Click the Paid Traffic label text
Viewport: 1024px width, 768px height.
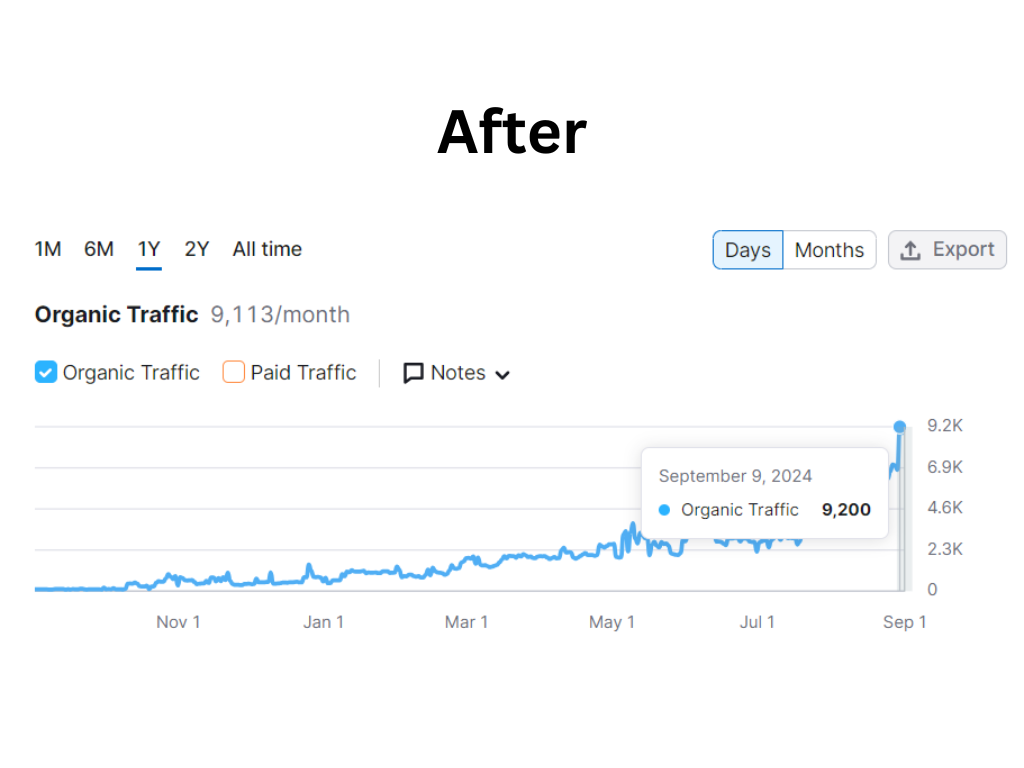tap(303, 373)
